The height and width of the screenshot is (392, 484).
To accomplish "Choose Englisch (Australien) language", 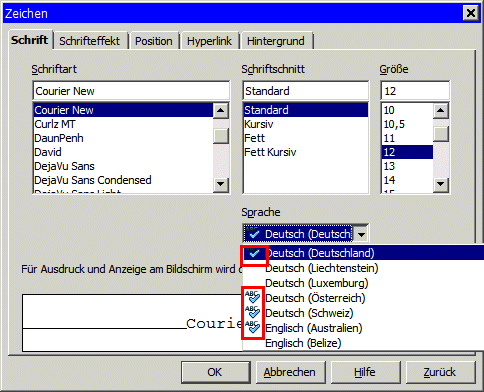I will coord(364,328).
